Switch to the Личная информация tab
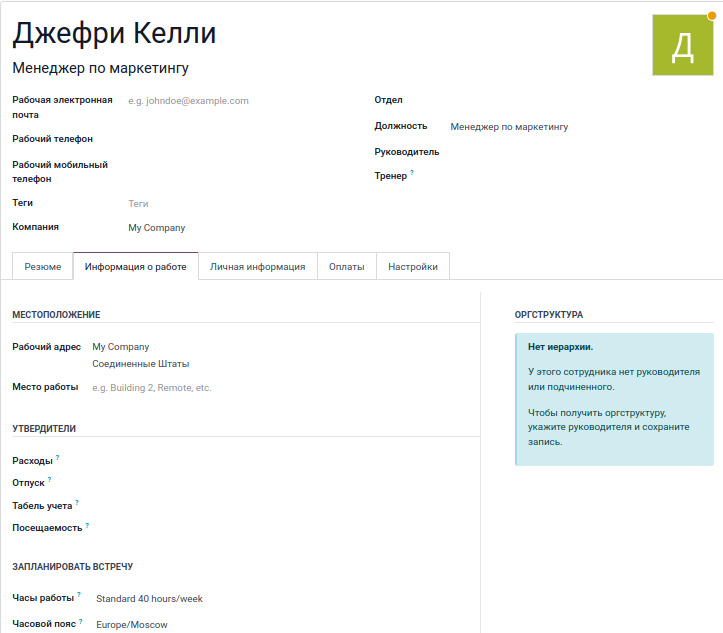Viewport: 723px width, 633px height. tap(257, 267)
